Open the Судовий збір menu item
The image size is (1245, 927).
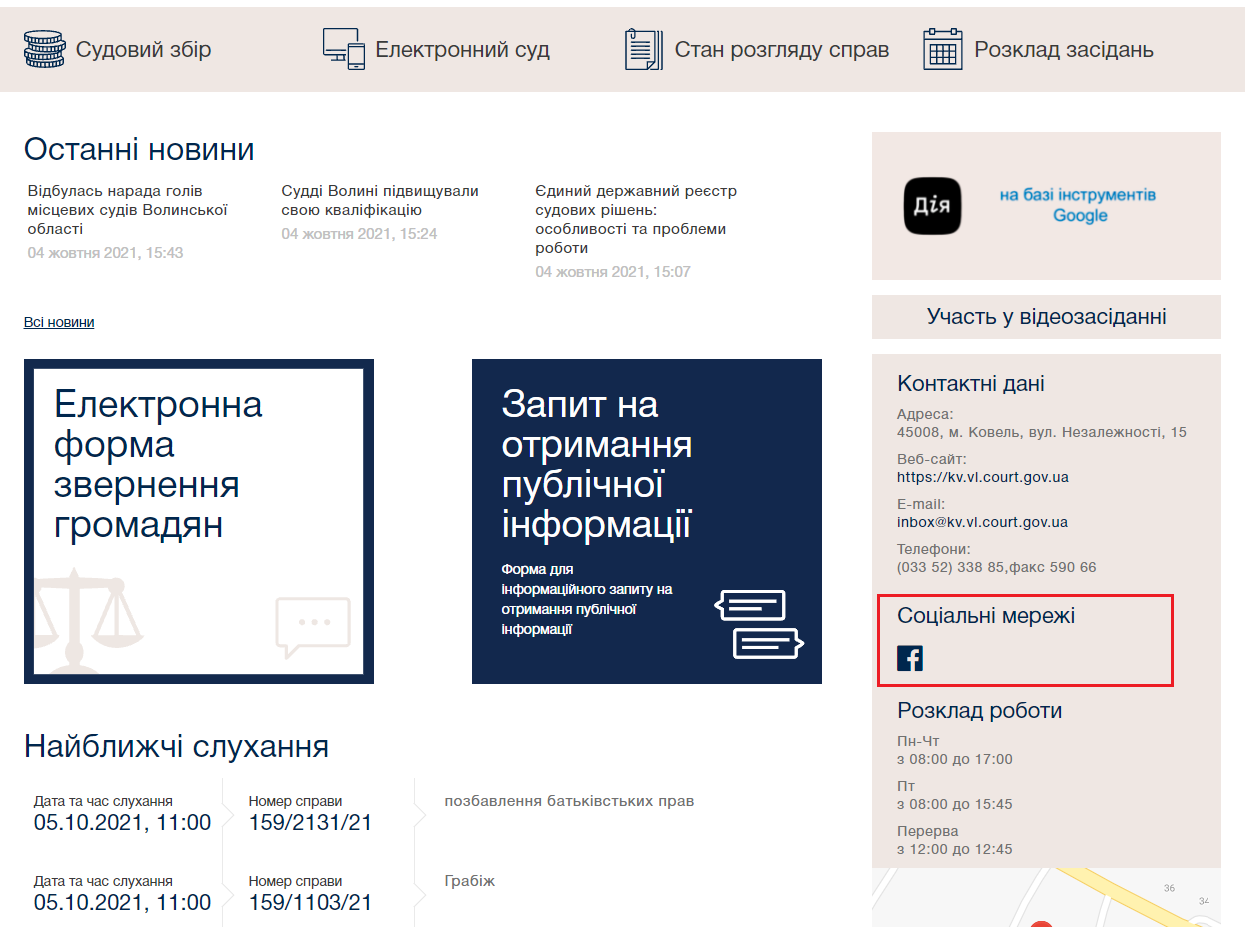tap(143, 50)
